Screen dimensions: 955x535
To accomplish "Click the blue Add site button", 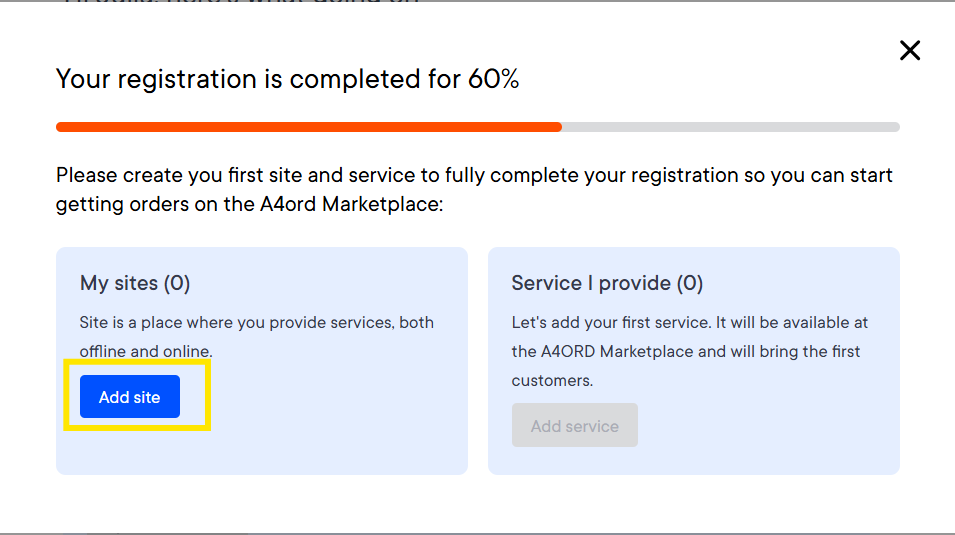I will (130, 397).
